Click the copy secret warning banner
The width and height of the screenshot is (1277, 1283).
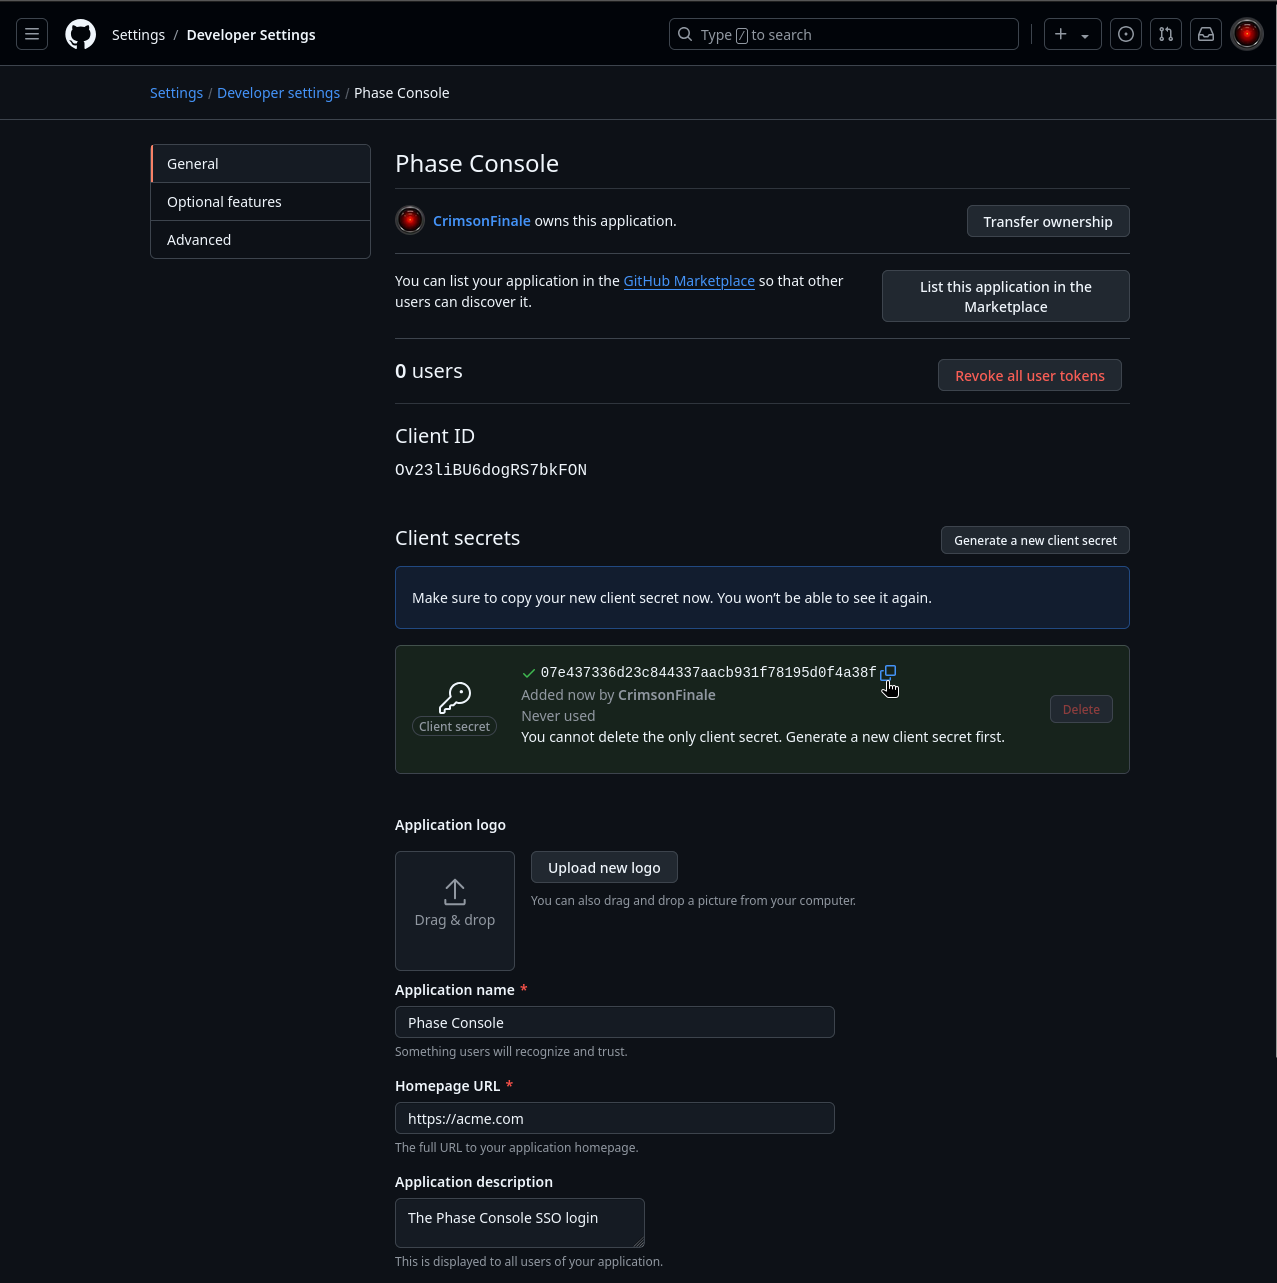click(x=762, y=598)
